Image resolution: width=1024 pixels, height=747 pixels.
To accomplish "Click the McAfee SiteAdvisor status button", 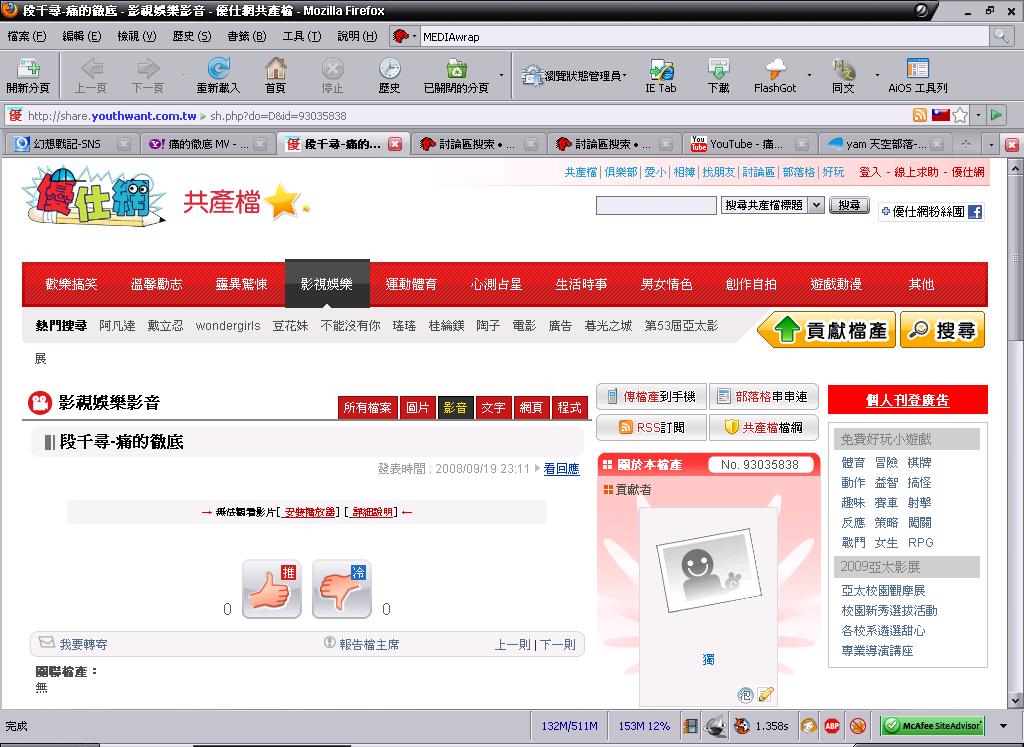I will click(x=932, y=726).
